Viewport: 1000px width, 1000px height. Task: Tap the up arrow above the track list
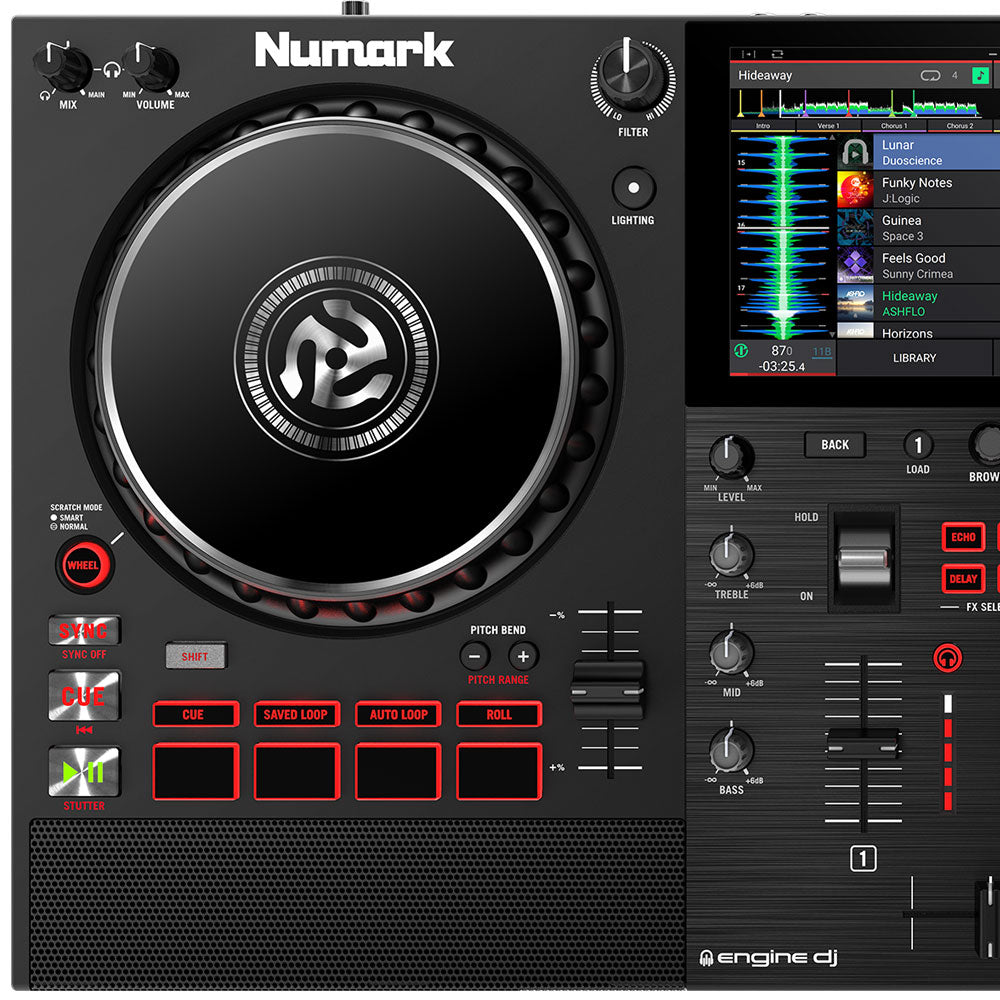832,136
